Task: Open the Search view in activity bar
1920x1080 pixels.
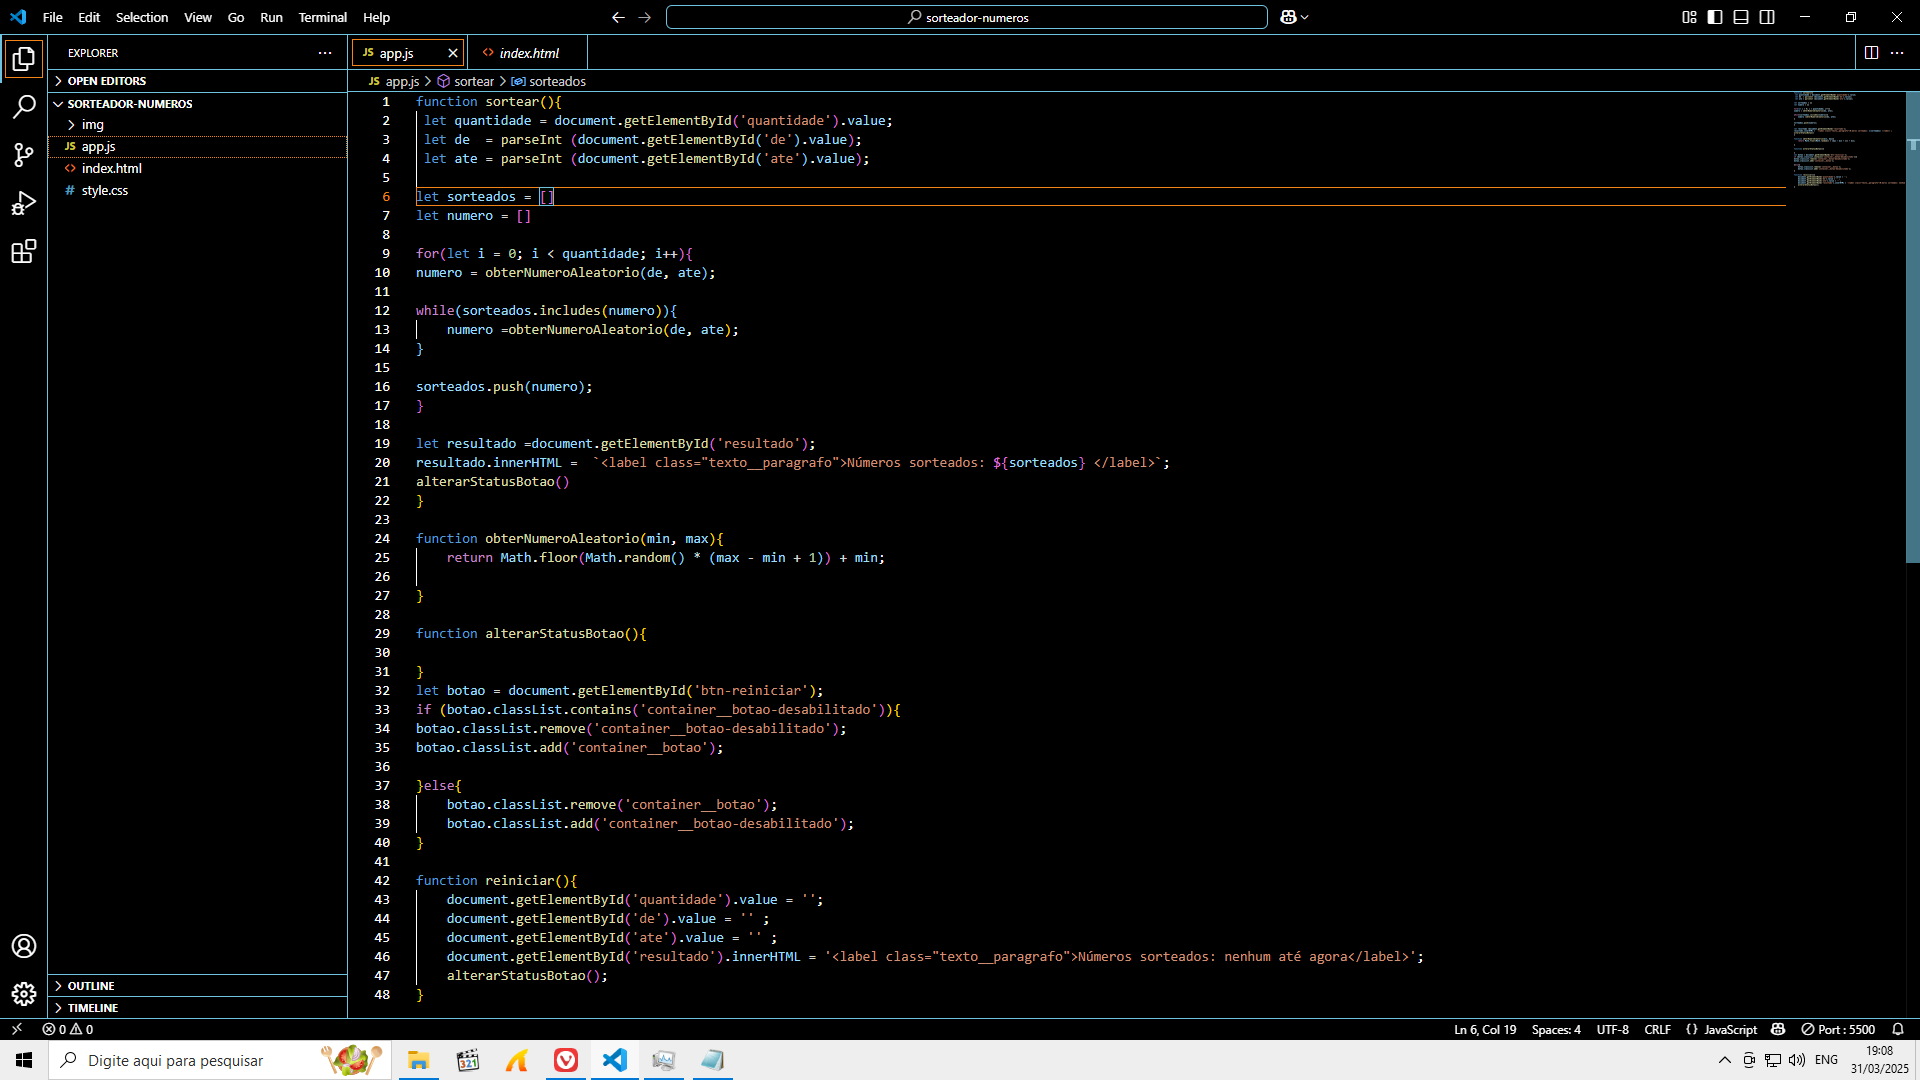Action: (23, 107)
